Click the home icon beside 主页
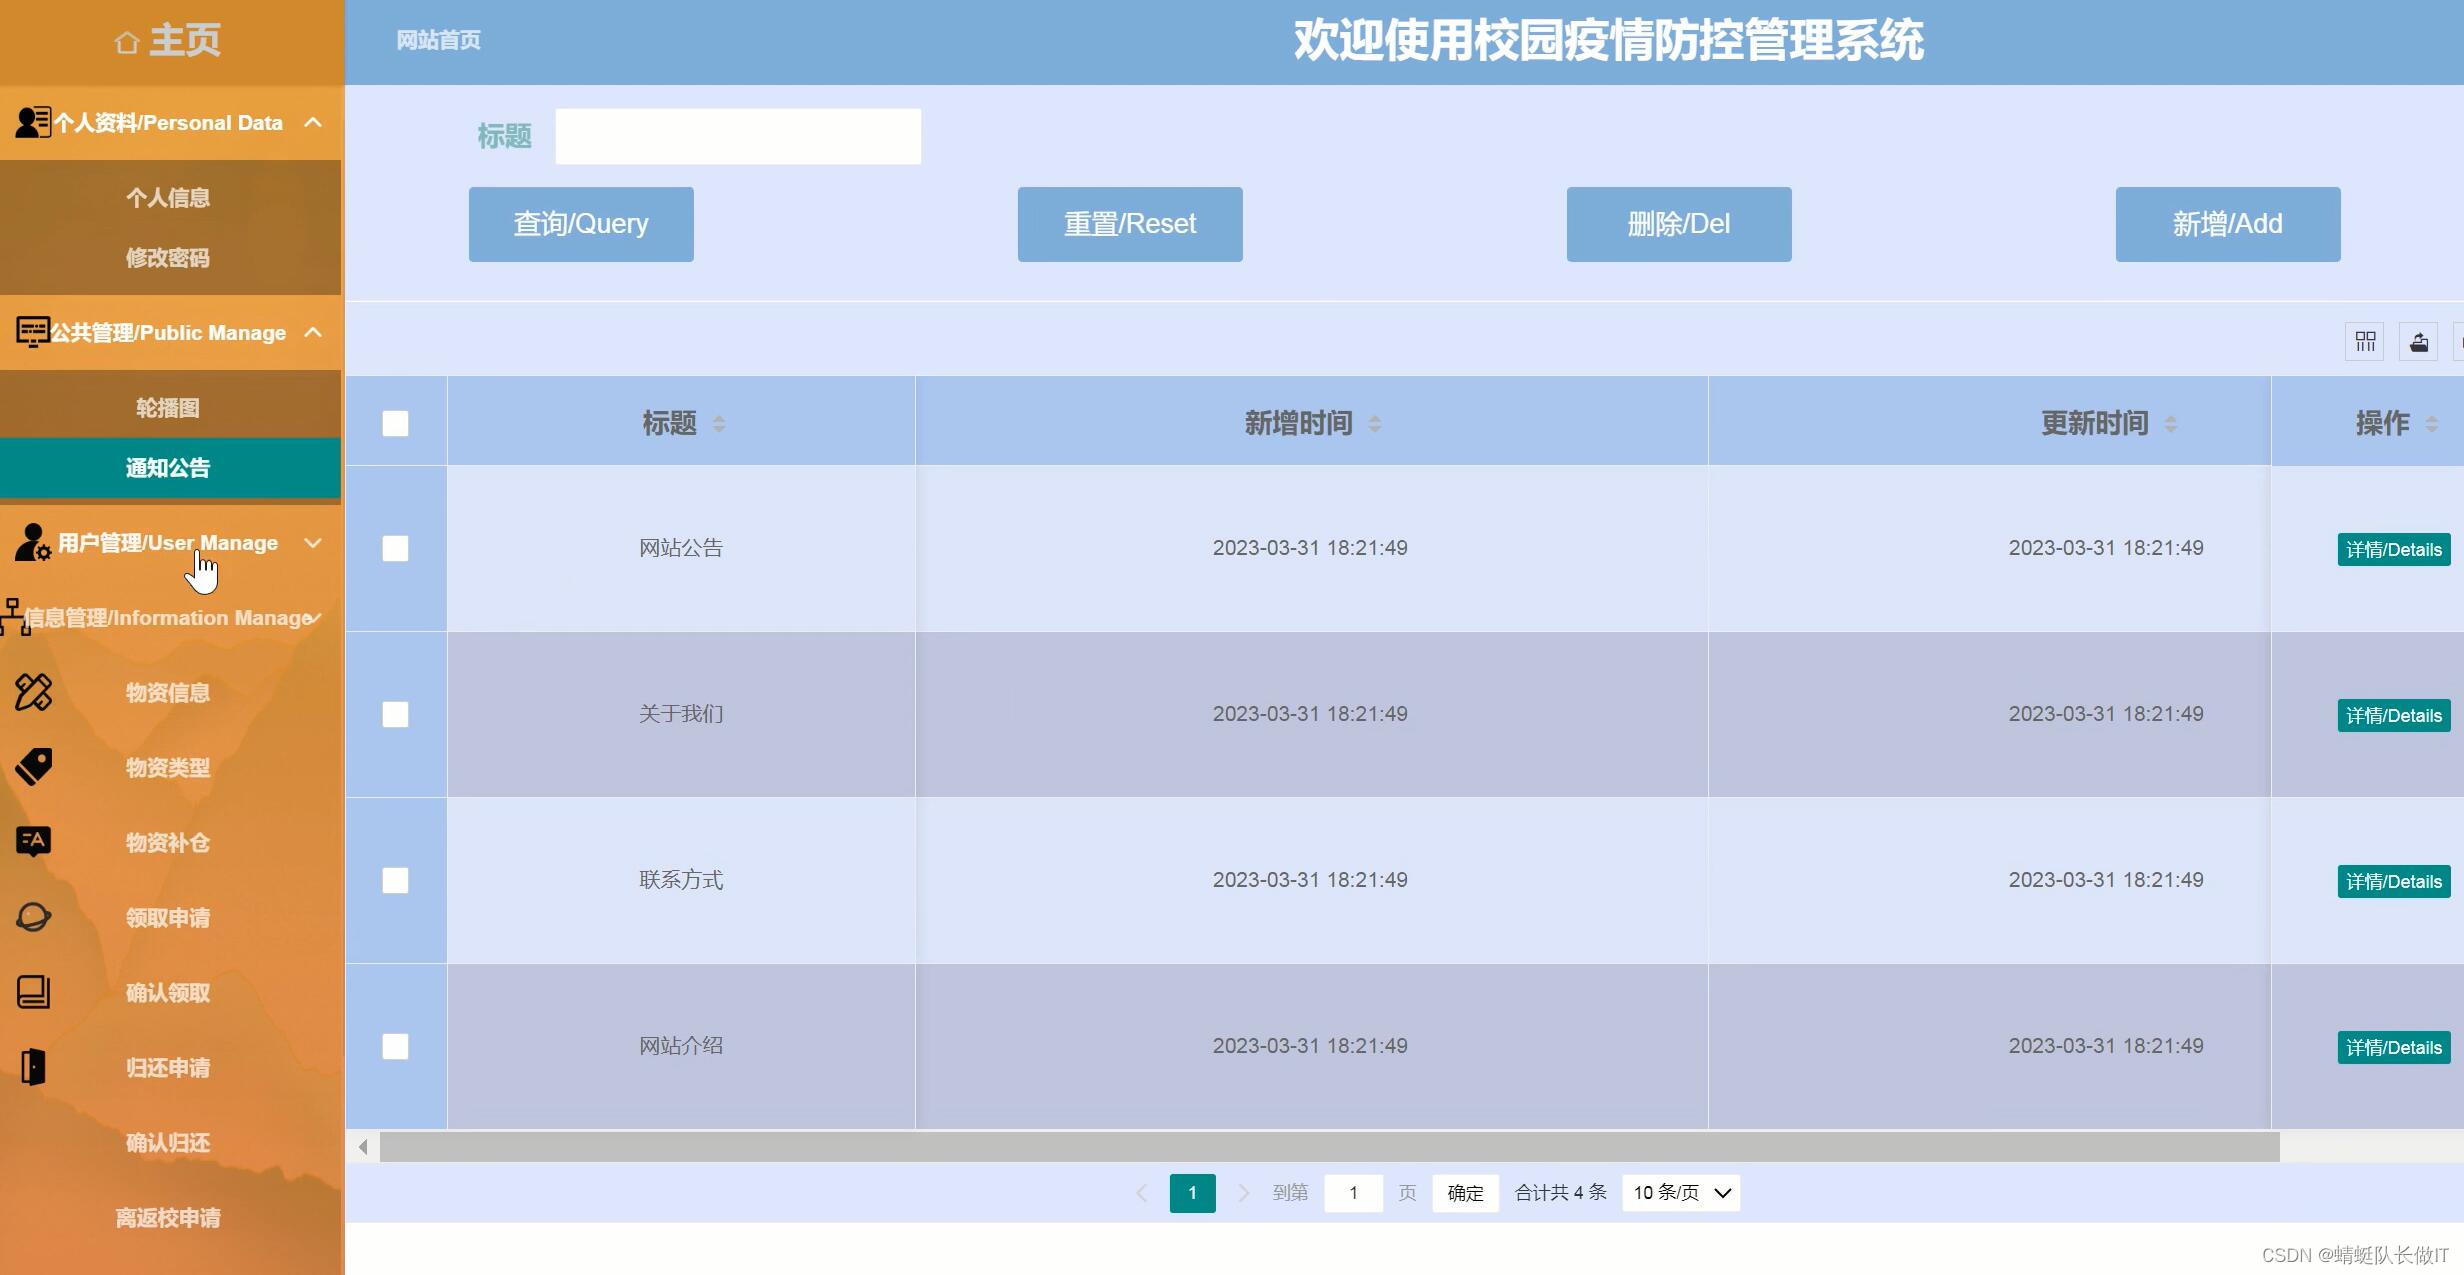Image resolution: width=2464 pixels, height=1275 pixels. click(126, 42)
